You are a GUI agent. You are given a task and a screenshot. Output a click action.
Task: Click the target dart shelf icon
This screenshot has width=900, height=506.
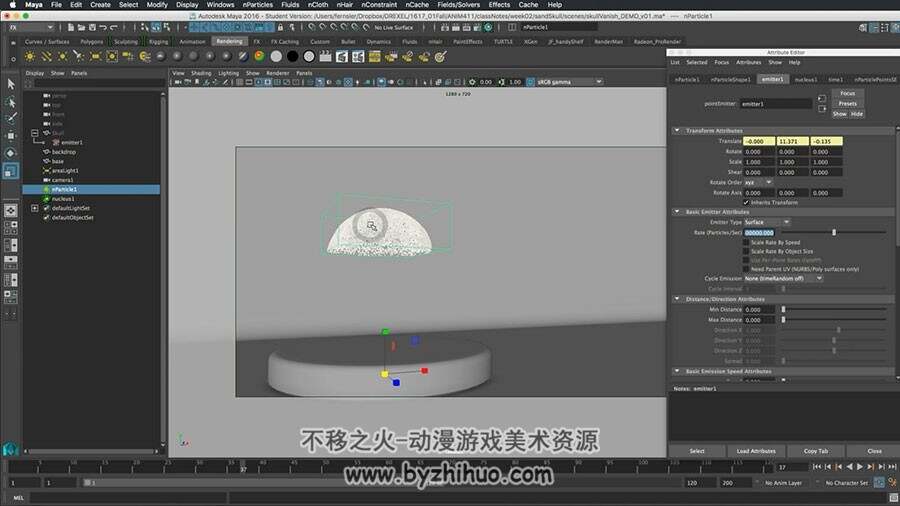[440, 56]
